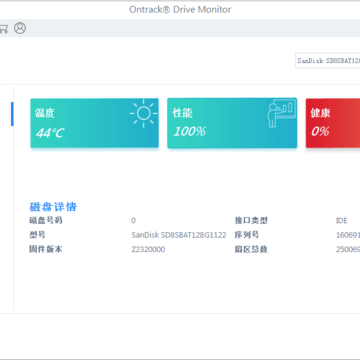Click the IDE interface value

pos(342,221)
